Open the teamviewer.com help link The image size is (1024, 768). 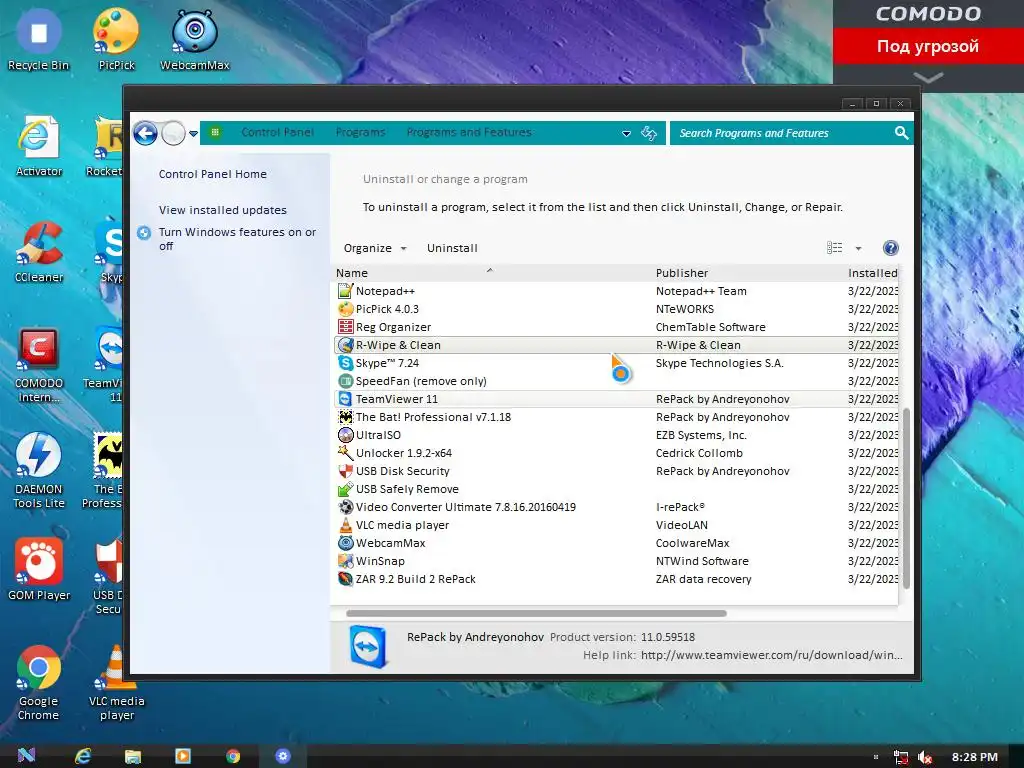[x=771, y=655]
